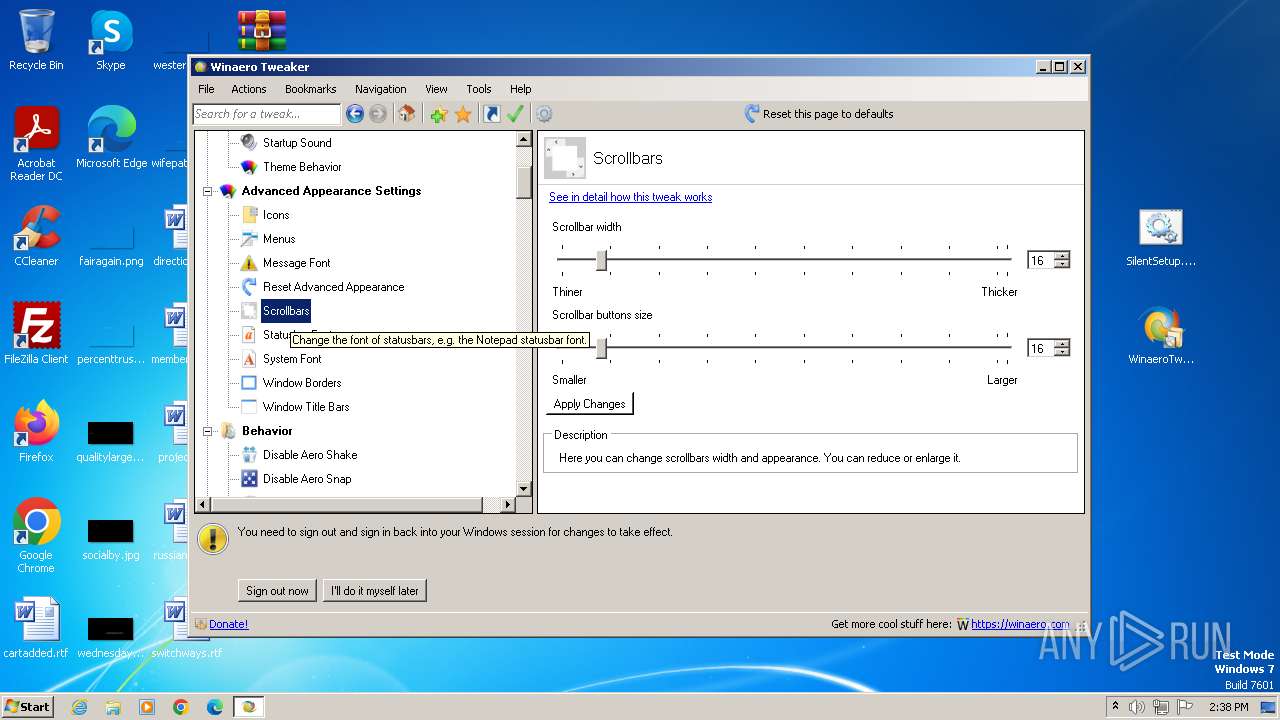Screen dimensions: 1280x720
Task: Select CCleaner desktop shortcut
Action: tap(36, 236)
